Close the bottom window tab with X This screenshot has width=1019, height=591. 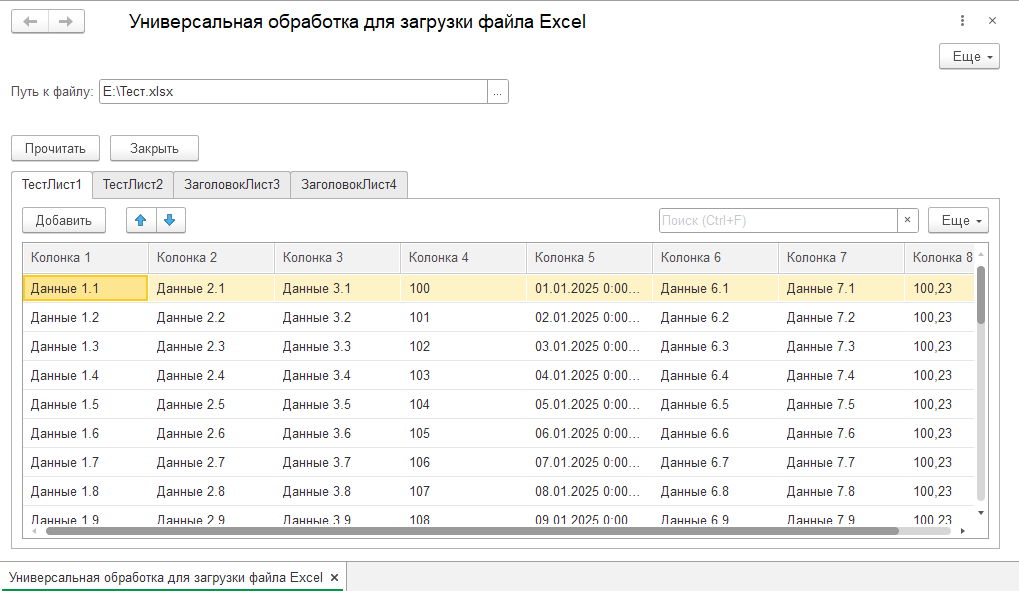pos(335,577)
